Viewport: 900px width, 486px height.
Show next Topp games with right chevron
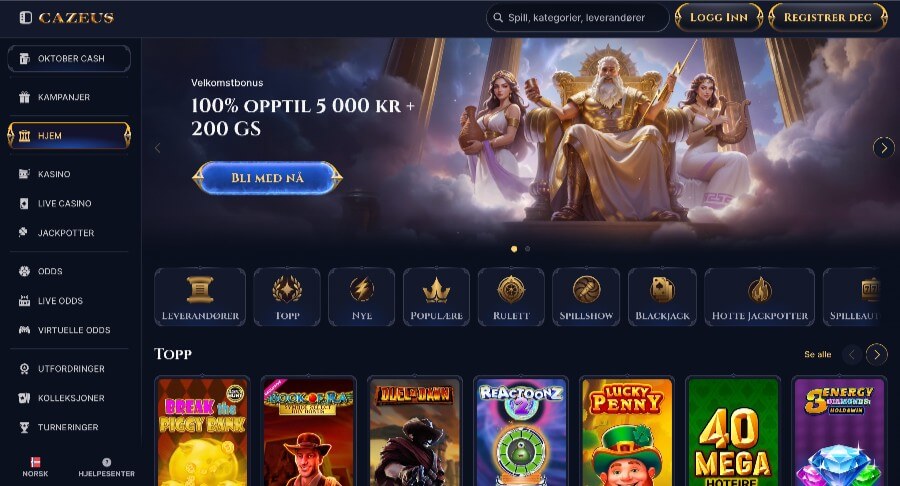(x=876, y=355)
